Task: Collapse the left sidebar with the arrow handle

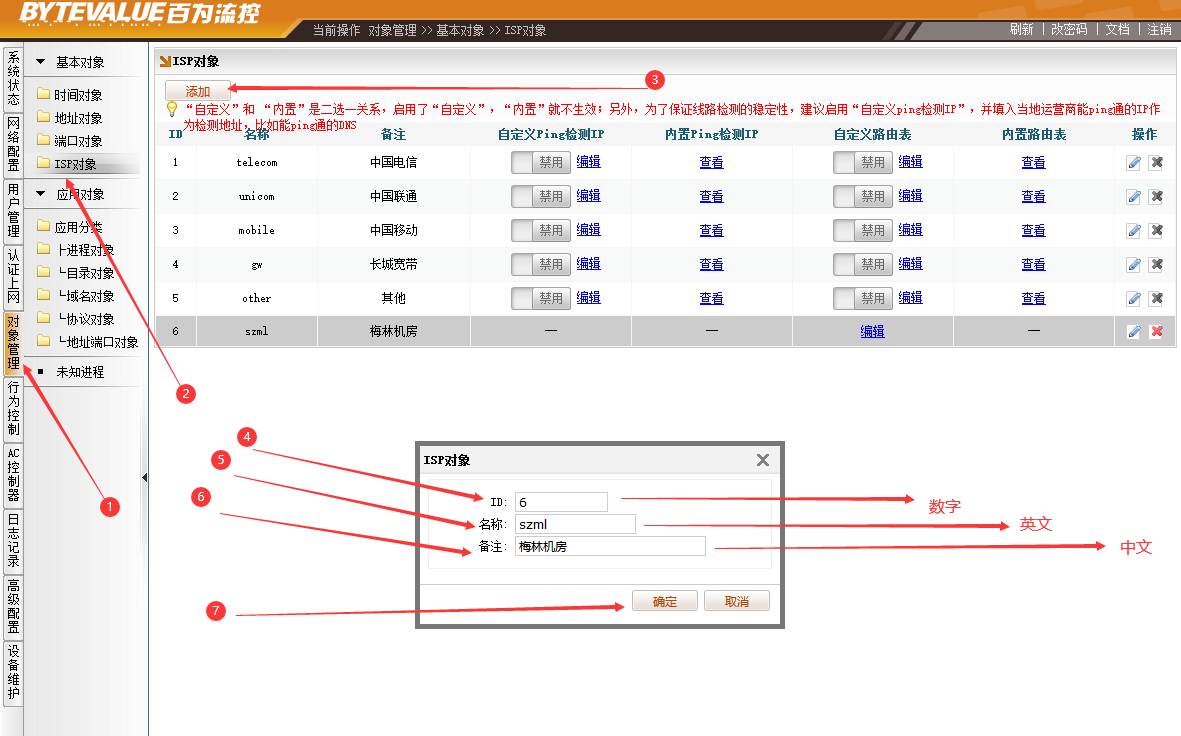Action: point(144,478)
